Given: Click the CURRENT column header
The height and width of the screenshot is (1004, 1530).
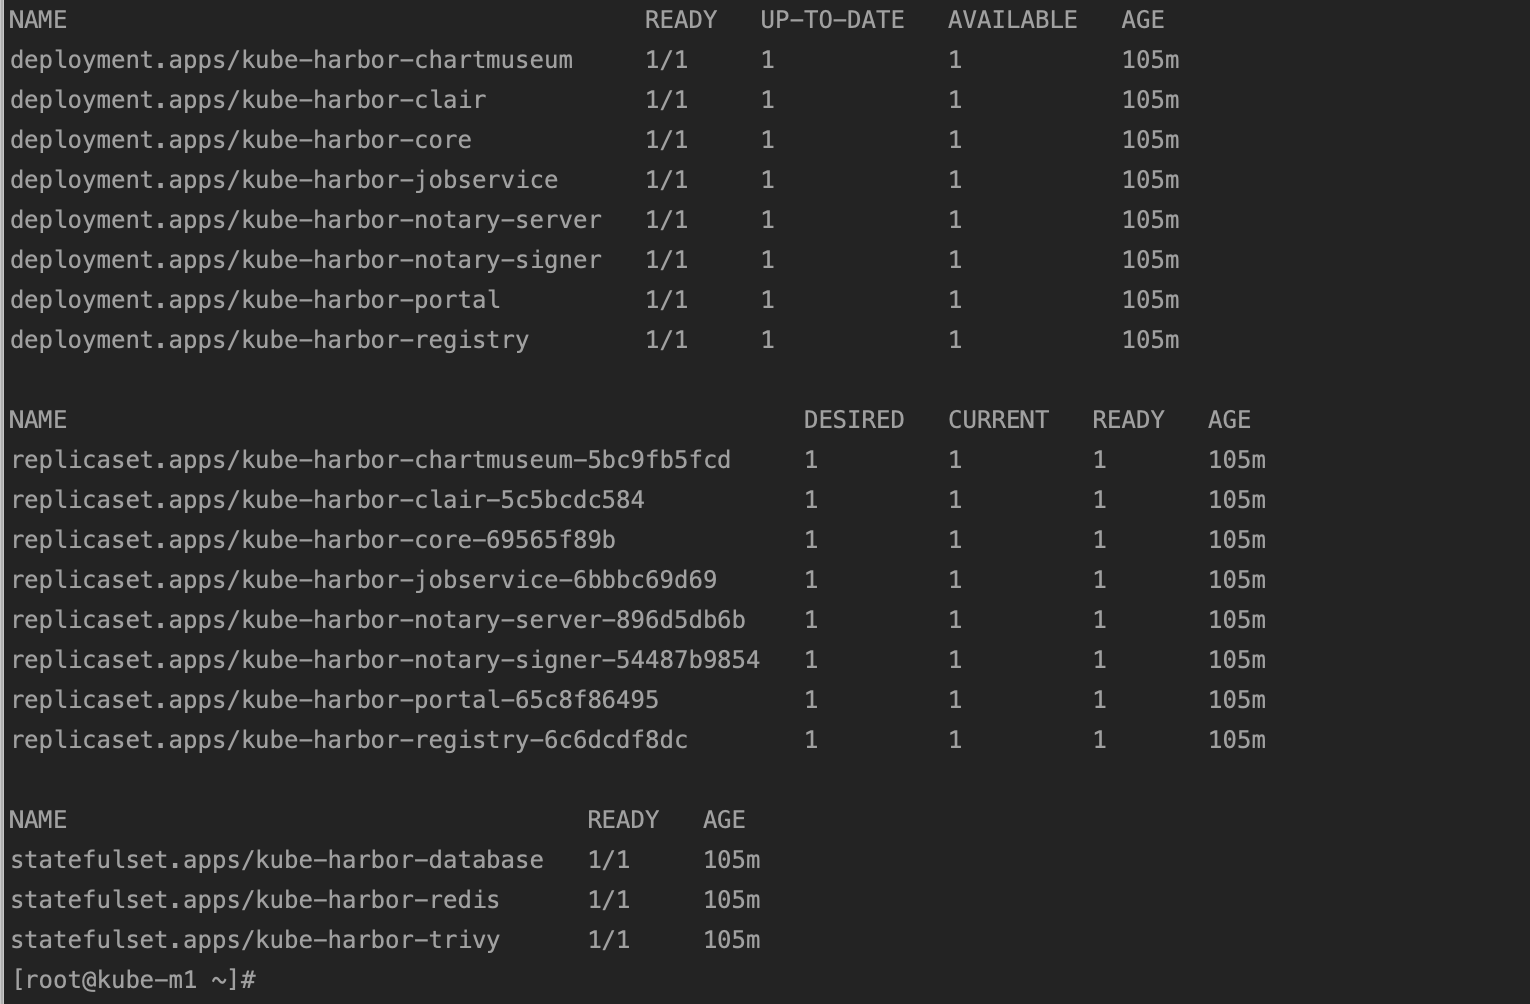Looking at the screenshot, I should (998, 420).
